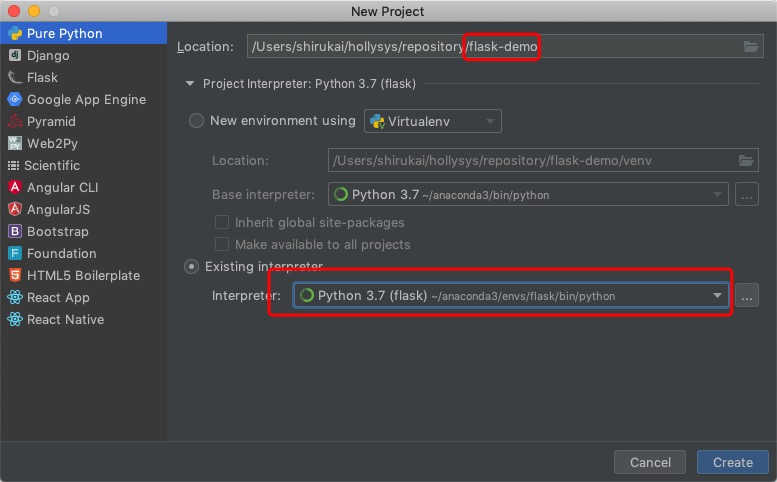Select Existing interpreter radio button
Screen dimensions: 777x482
point(191,267)
